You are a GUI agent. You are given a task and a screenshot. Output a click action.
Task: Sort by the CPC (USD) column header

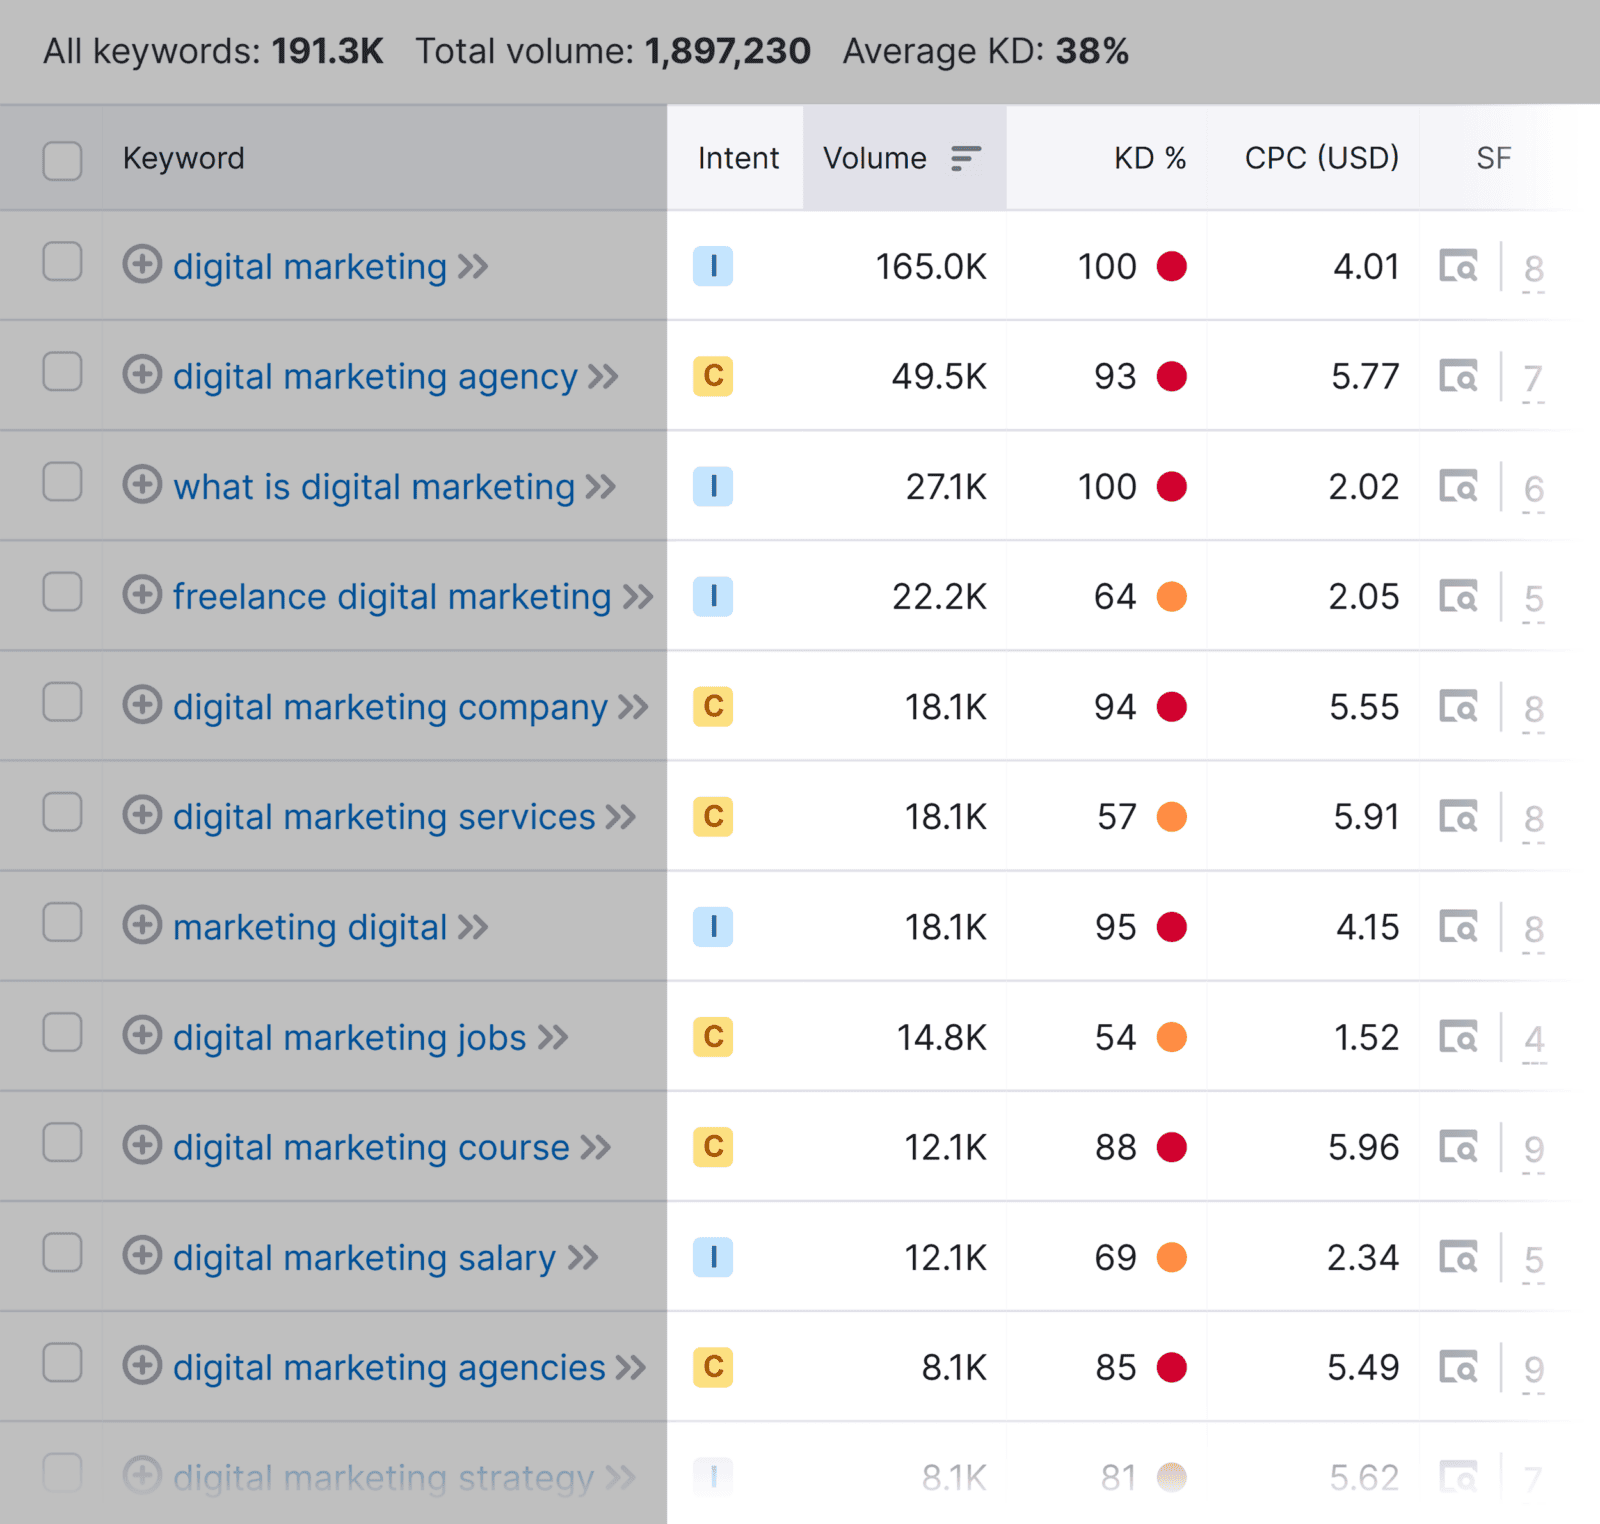point(1320,158)
